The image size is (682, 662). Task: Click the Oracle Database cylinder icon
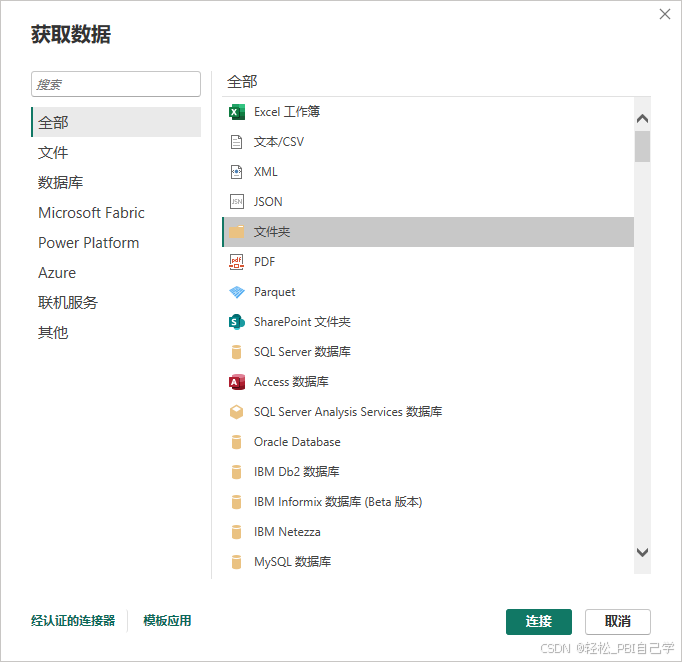click(237, 442)
